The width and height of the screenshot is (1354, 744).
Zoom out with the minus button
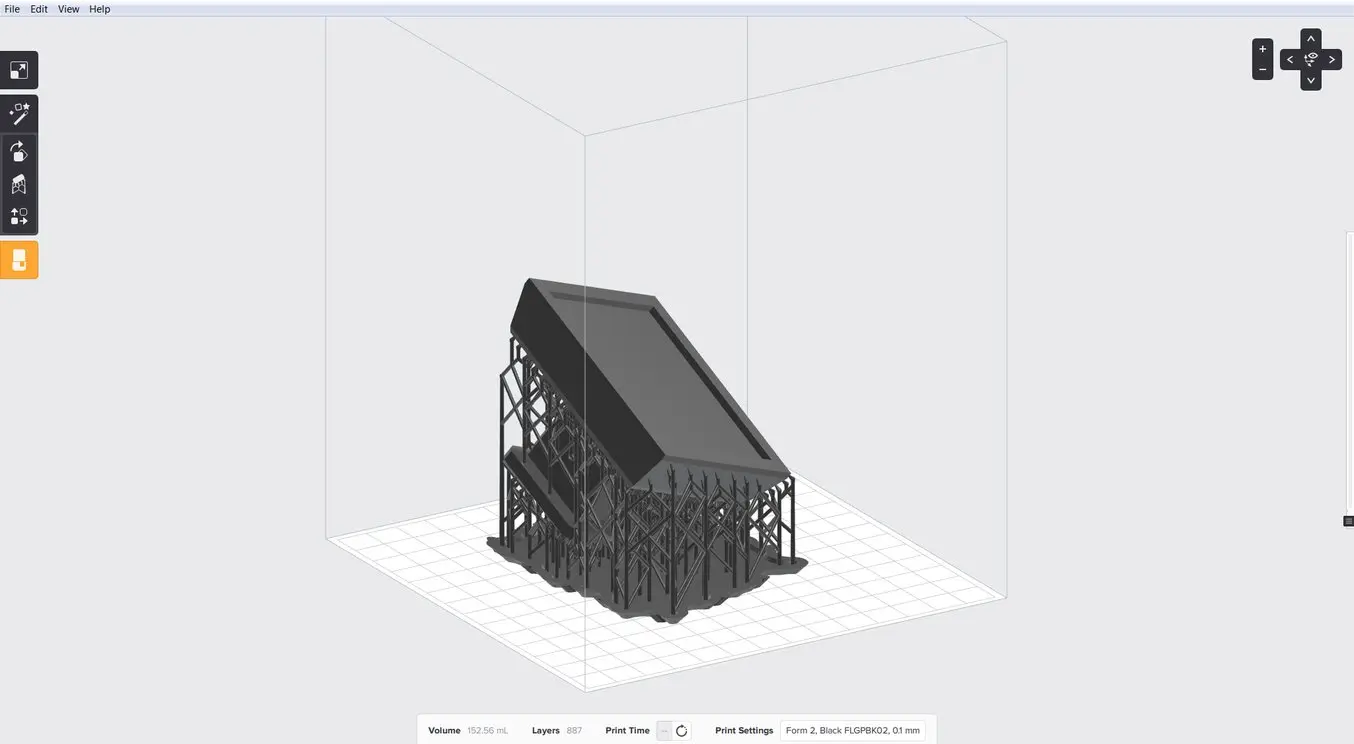click(x=1262, y=70)
